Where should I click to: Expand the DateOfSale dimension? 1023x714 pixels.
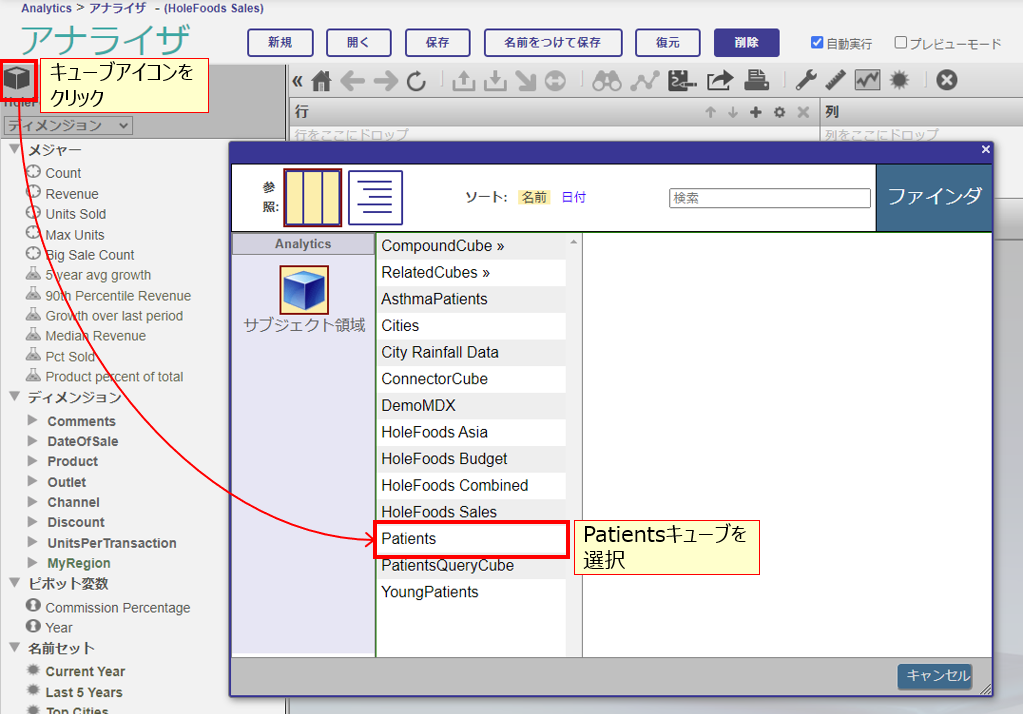point(33,441)
